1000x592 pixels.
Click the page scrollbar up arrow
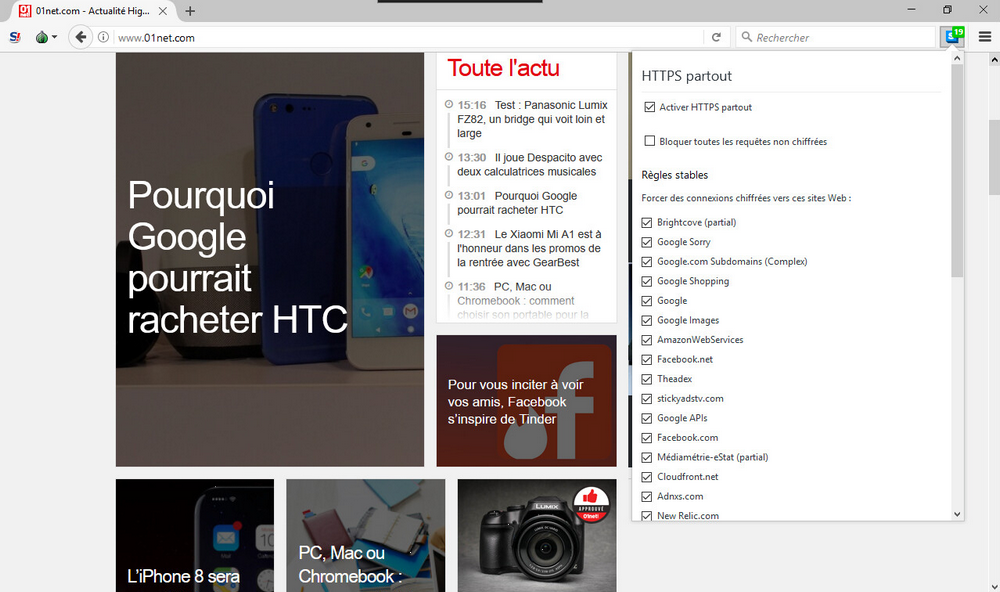click(x=994, y=59)
